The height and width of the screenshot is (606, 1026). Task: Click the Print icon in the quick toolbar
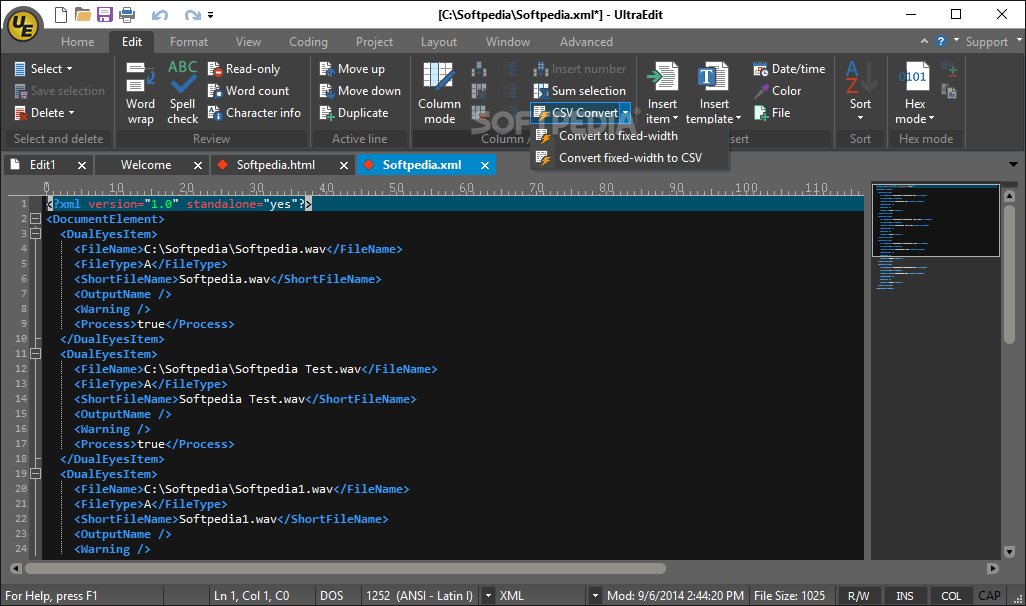pyautogui.click(x=127, y=14)
